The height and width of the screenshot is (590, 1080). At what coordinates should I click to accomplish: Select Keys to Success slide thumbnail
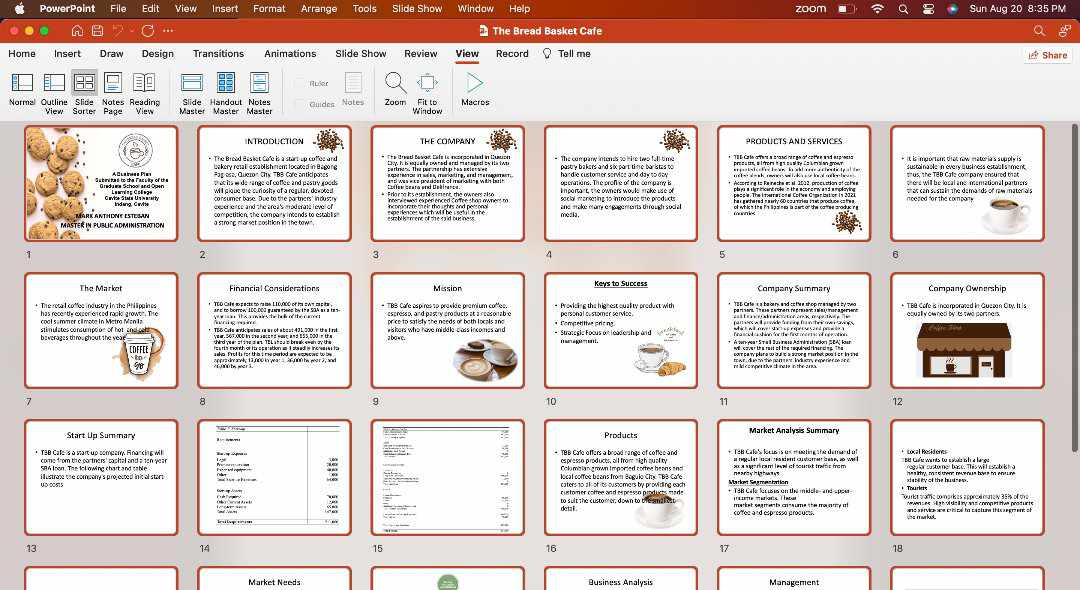point(621,330)
